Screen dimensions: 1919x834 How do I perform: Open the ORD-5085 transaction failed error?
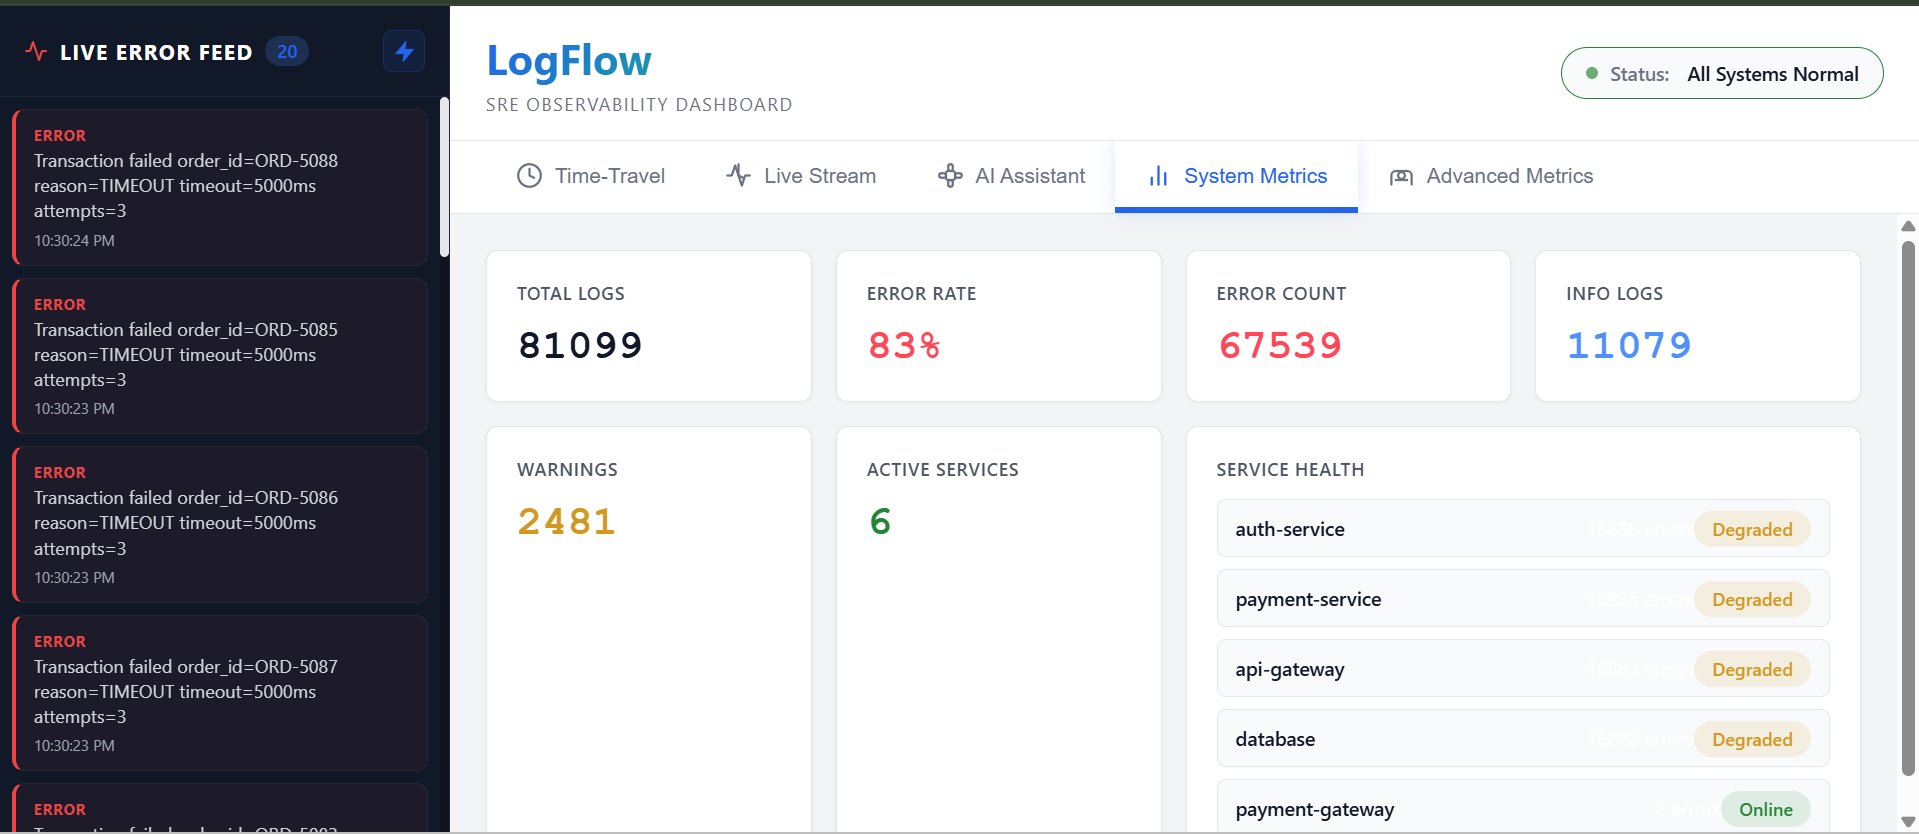tap(220, 356)
